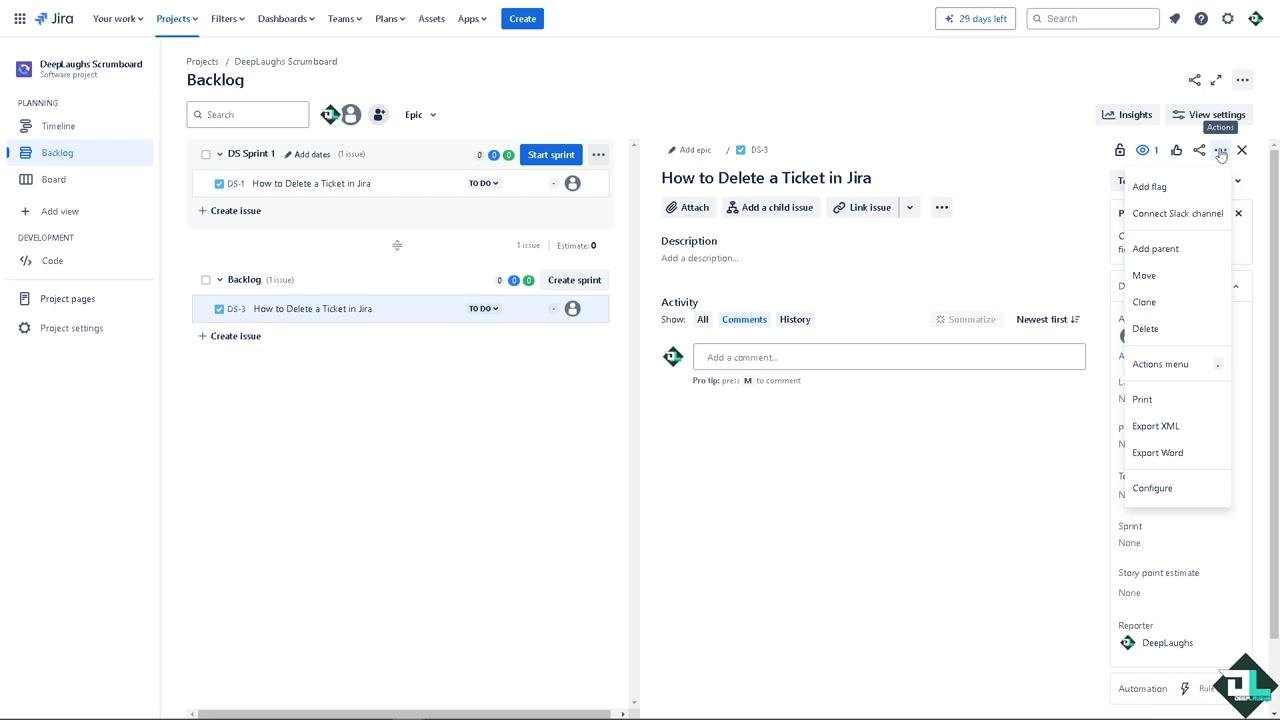Click the Start sprint button

[551, 154]
